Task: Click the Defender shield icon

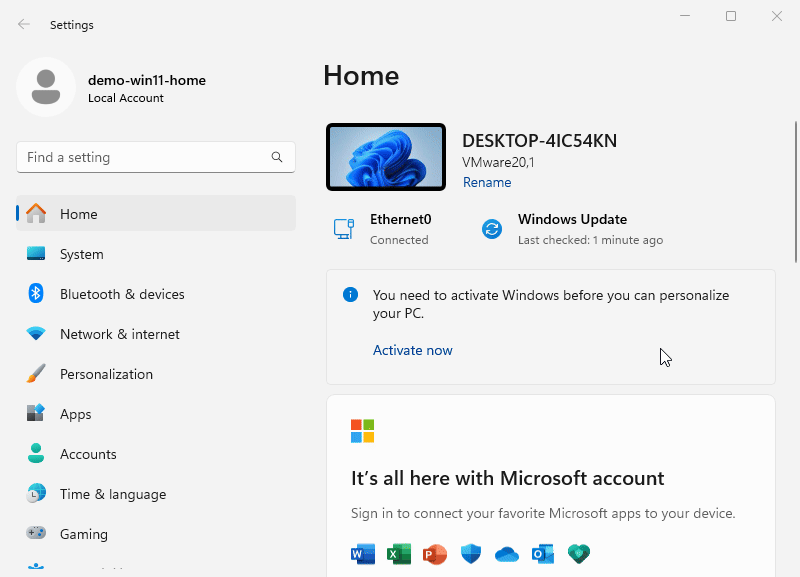Action: pos(471,554)
